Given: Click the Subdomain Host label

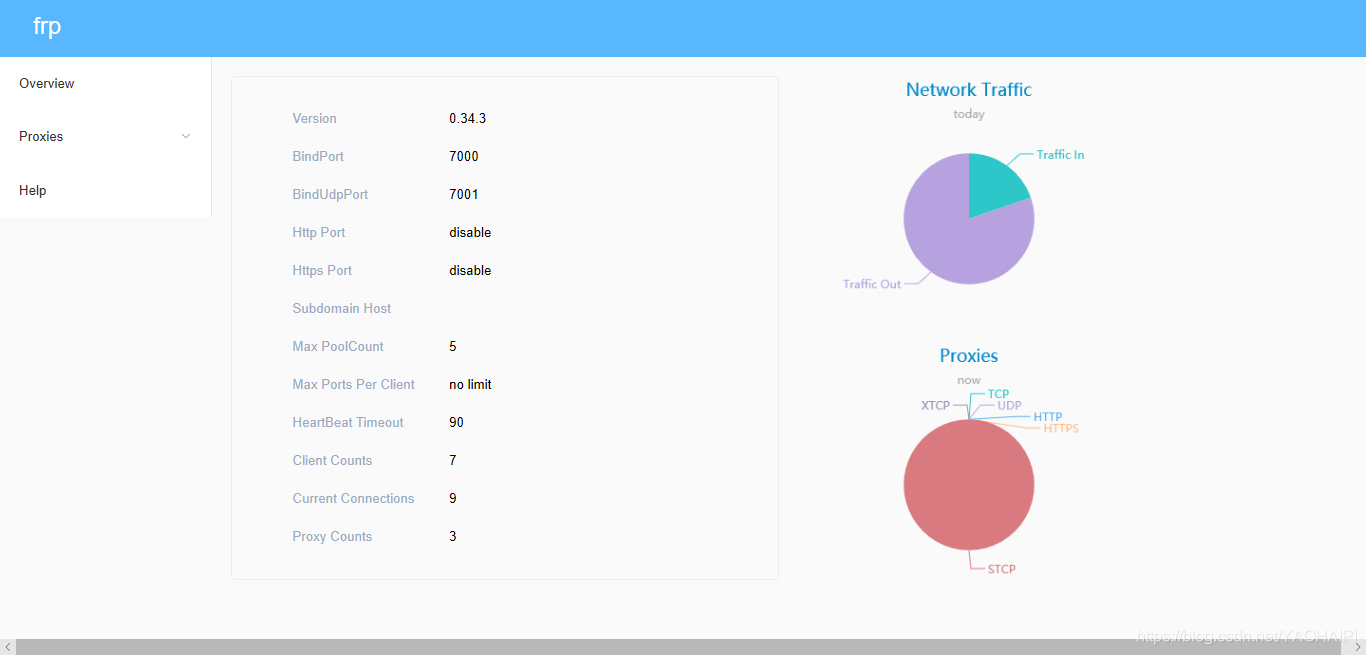Looking at the screenshot, I should [342, 308].
